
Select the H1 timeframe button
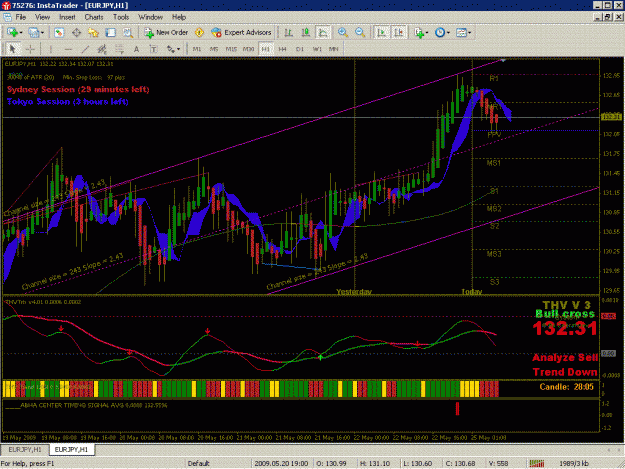click(x=265, y=49)
